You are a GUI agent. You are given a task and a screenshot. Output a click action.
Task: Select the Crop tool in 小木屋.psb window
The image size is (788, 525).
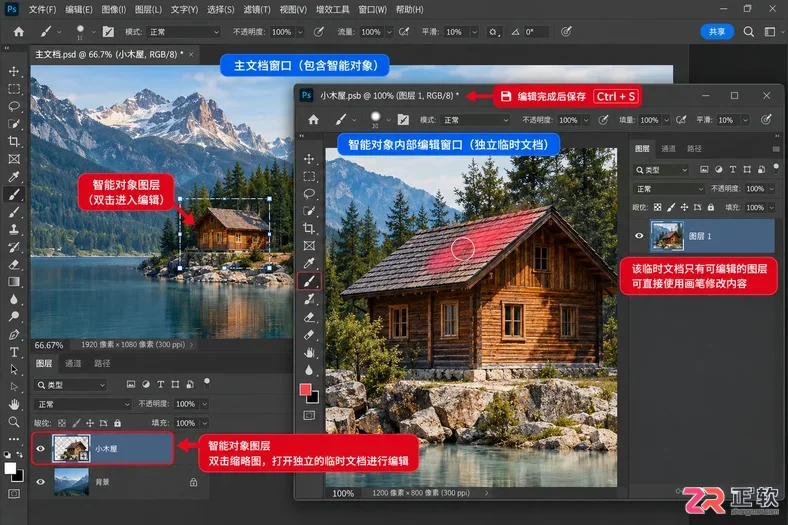(x=309, y=229)
